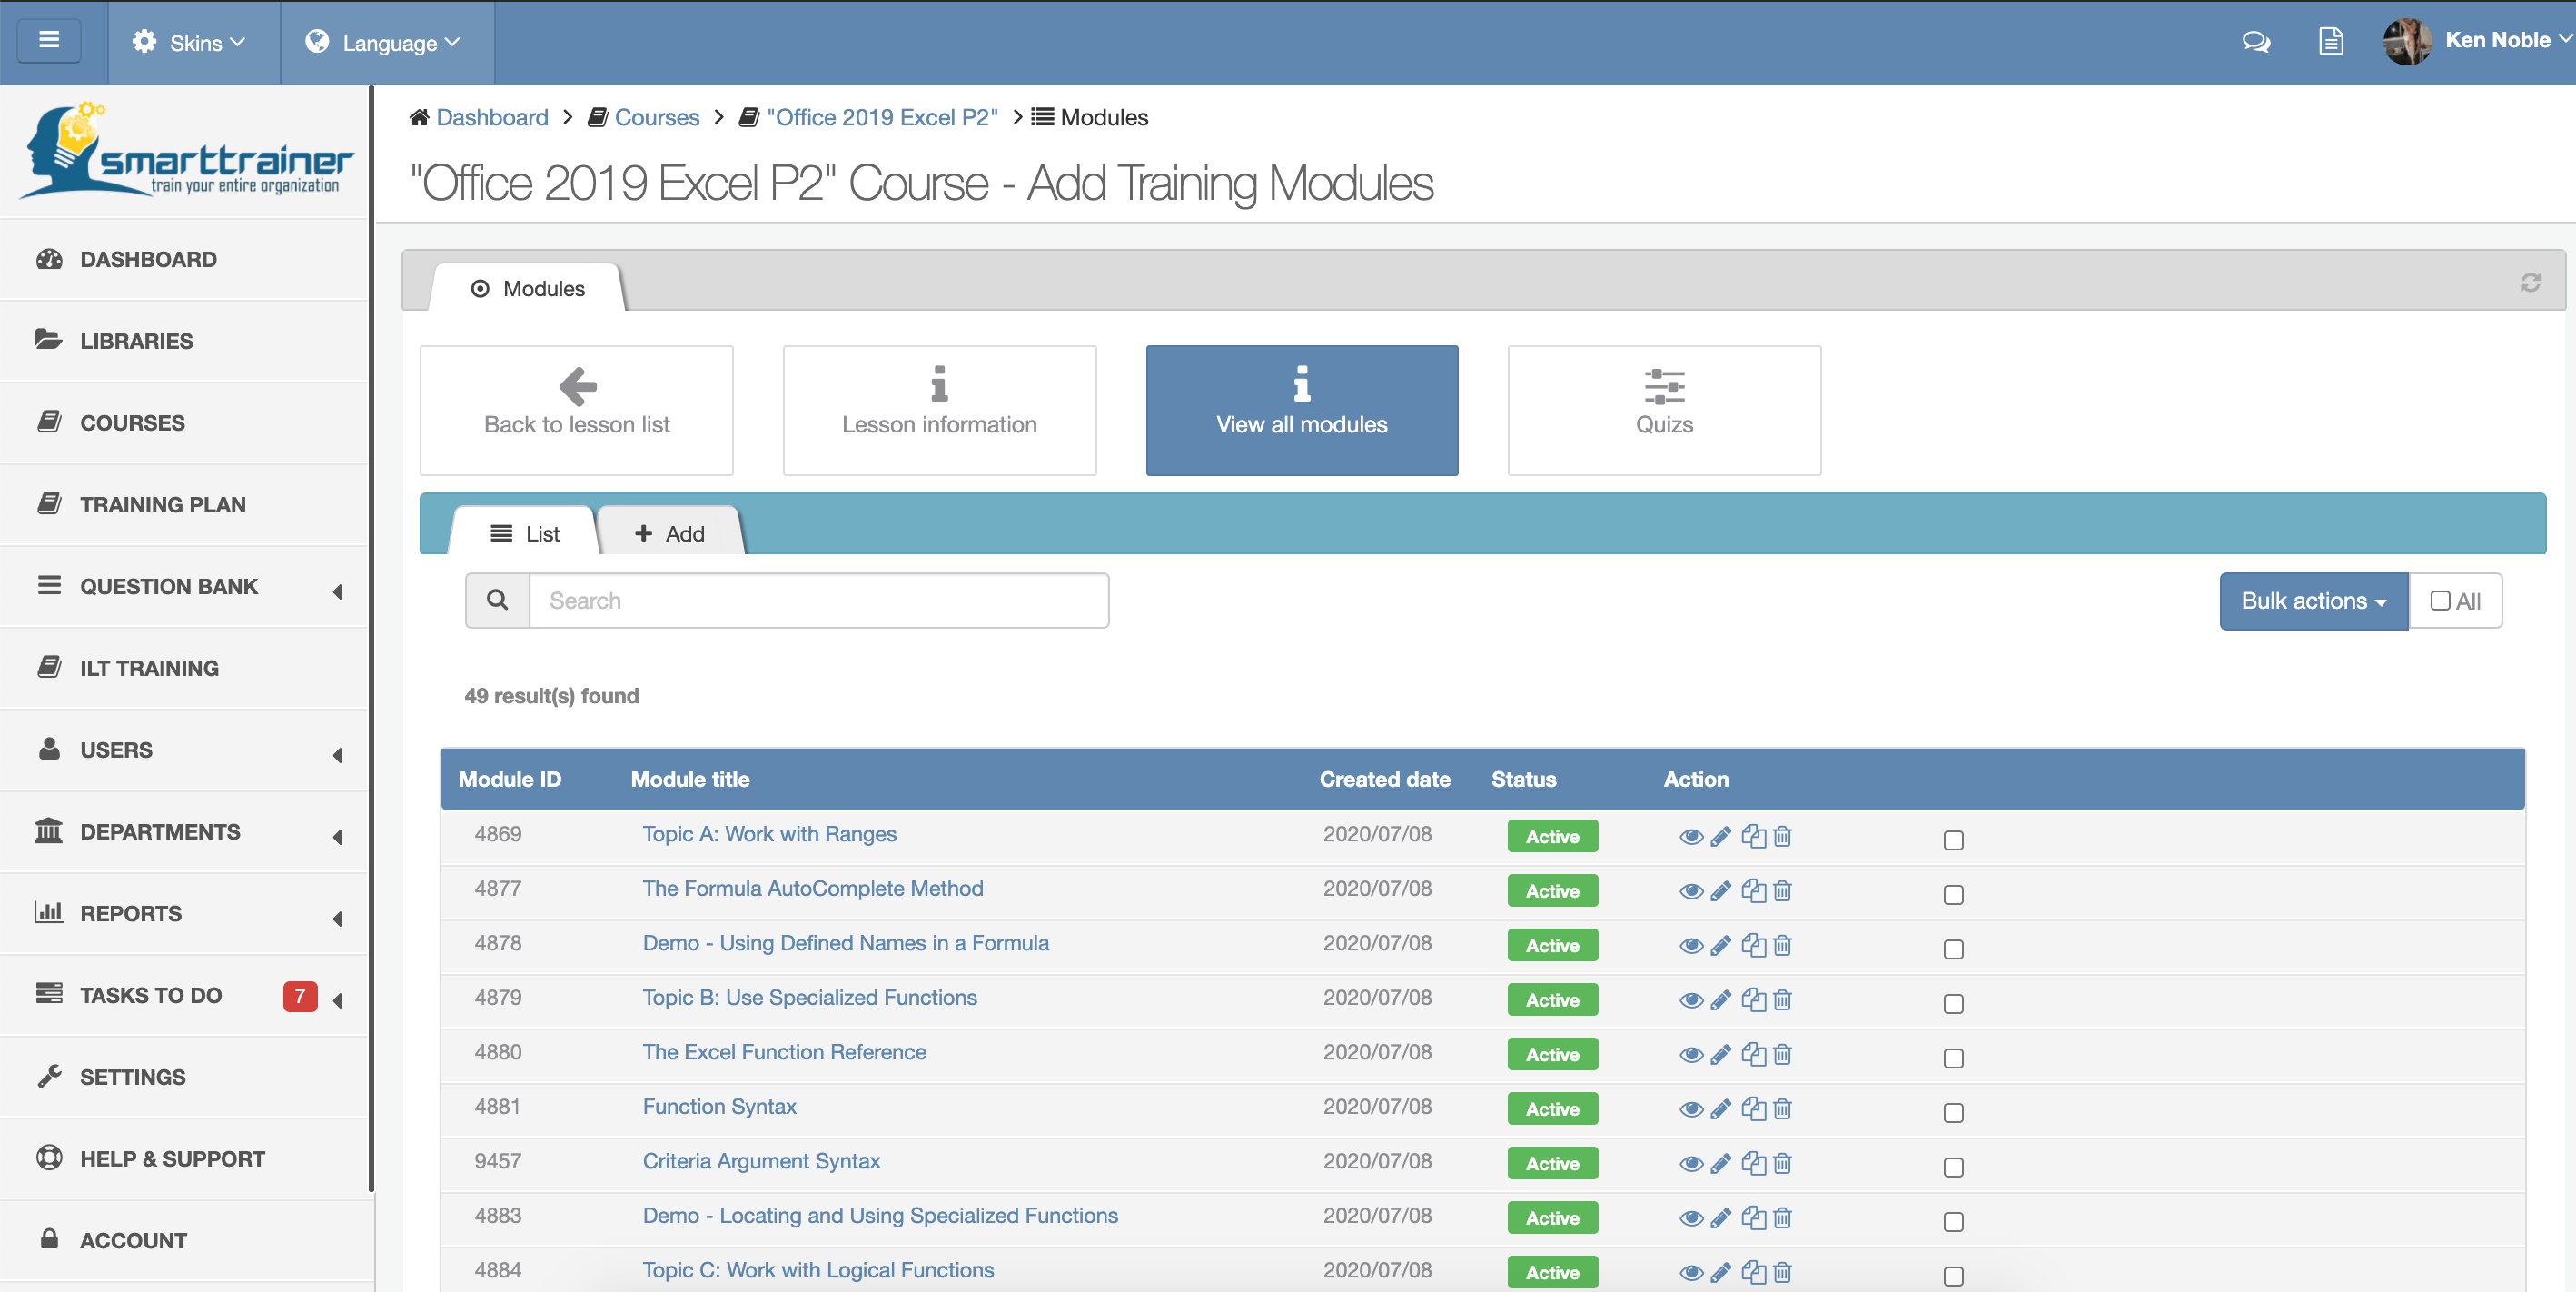Open Account in the sidebar
This screenshot has height=1292, width=2576.
185,1241
